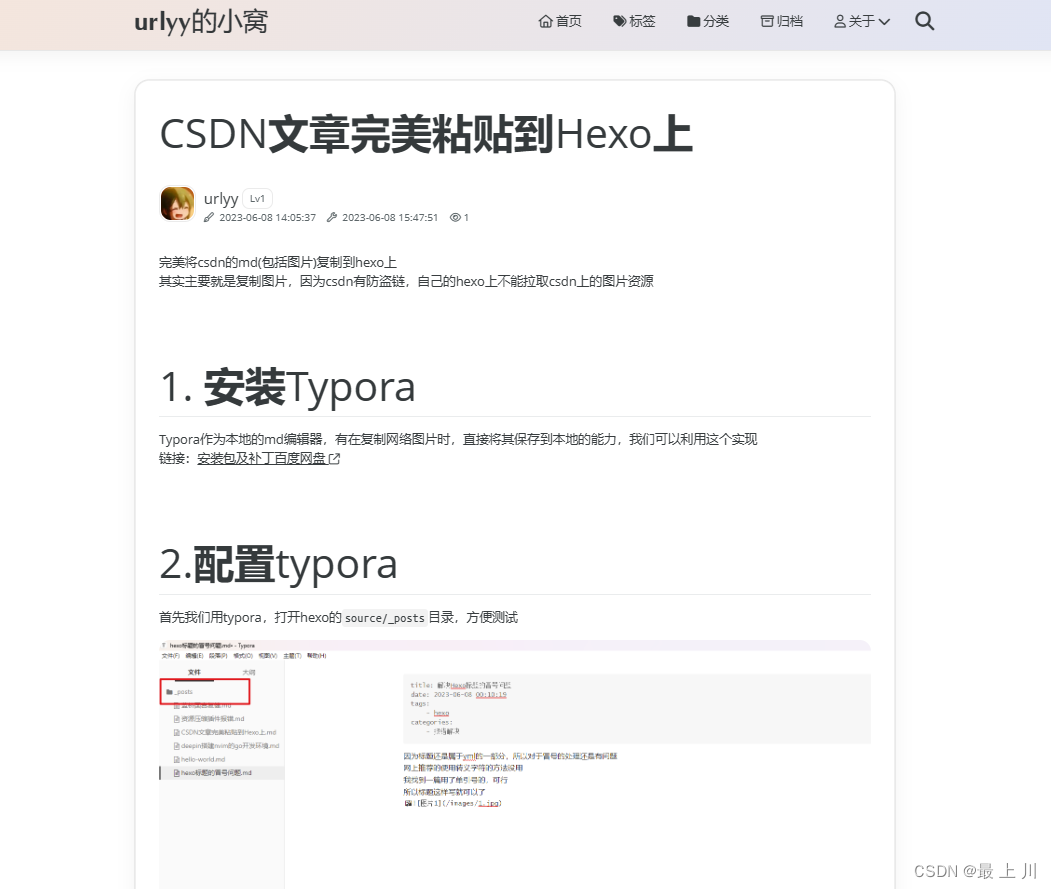This screenshot has height=889, width=1051.
Task: Click the home icon beside 首页
Action: click(x=546, y=21)
